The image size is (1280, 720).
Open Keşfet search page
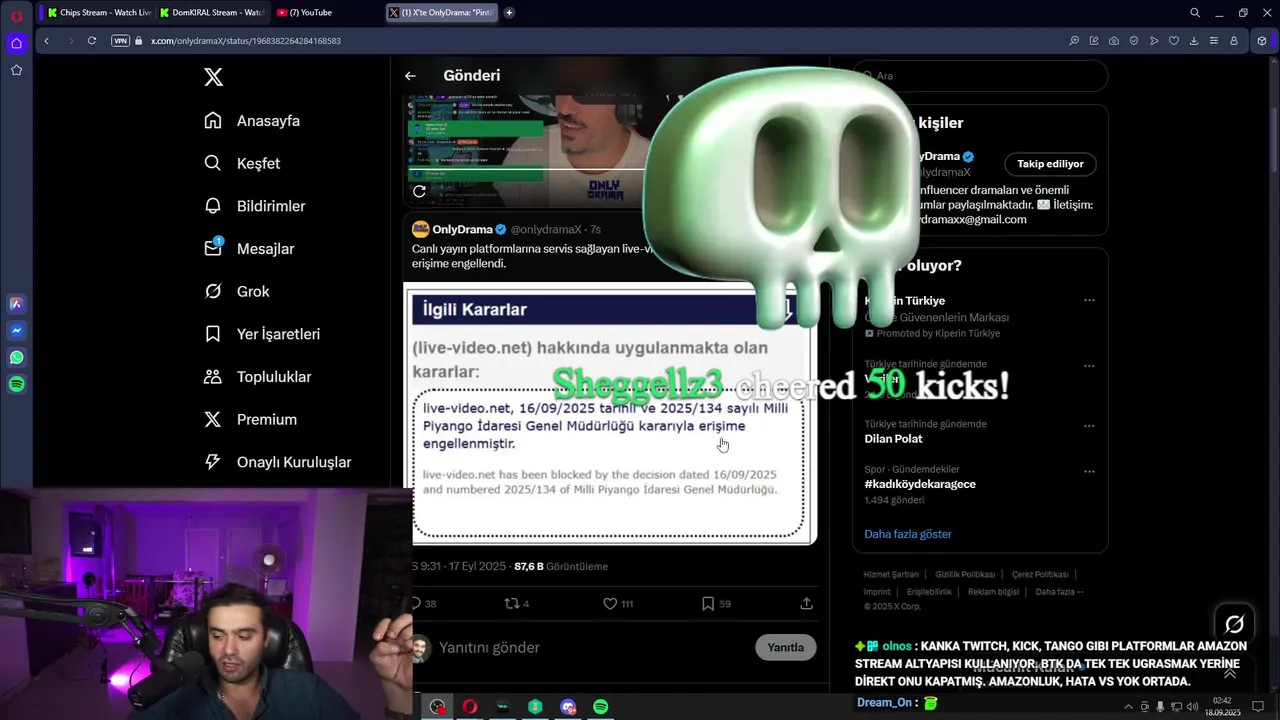[242, 163]
